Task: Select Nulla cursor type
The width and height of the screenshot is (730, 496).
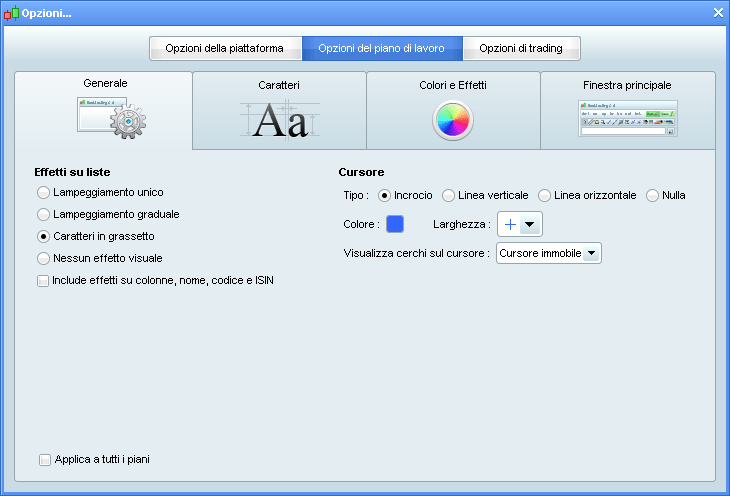Action: [652, 195]
